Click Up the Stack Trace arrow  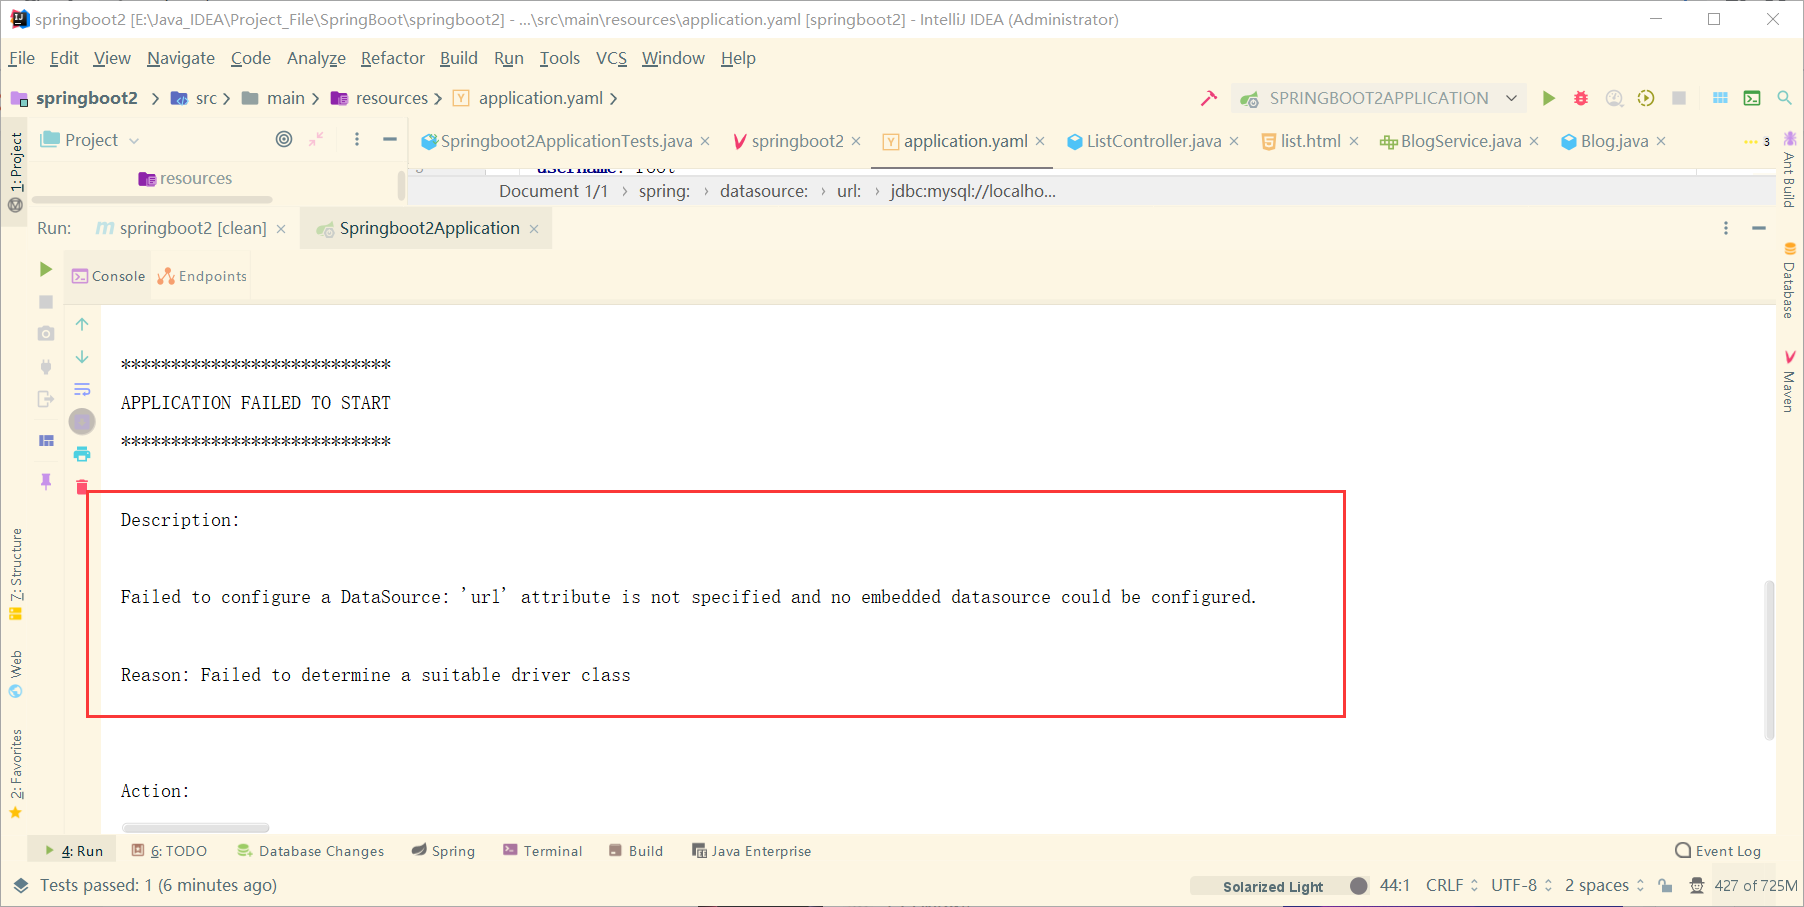pos(82,324)
